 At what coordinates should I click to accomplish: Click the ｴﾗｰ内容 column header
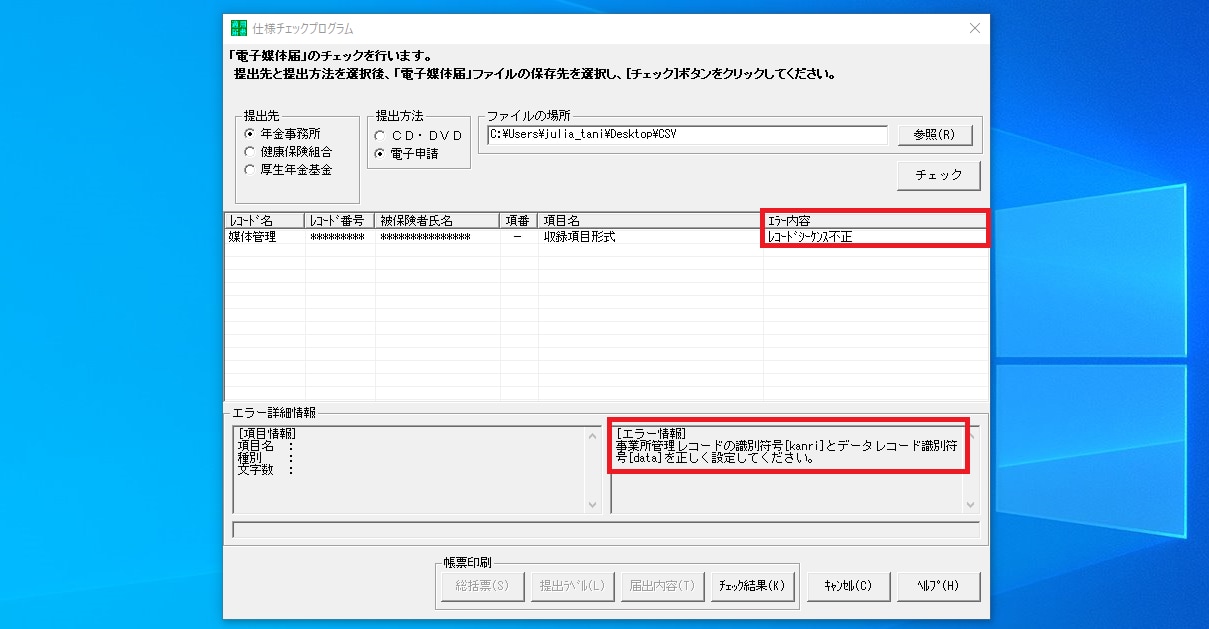point(874,220)
